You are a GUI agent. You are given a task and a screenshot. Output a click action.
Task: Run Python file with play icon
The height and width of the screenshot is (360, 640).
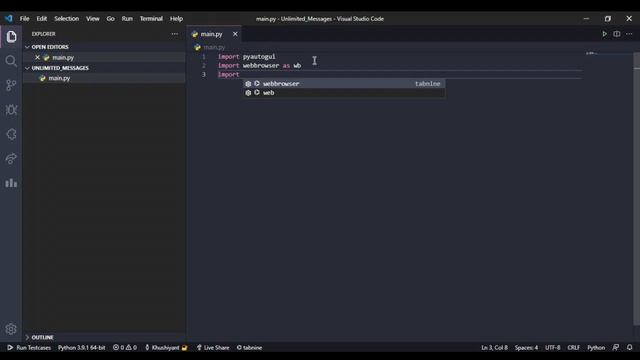(604, 34)
